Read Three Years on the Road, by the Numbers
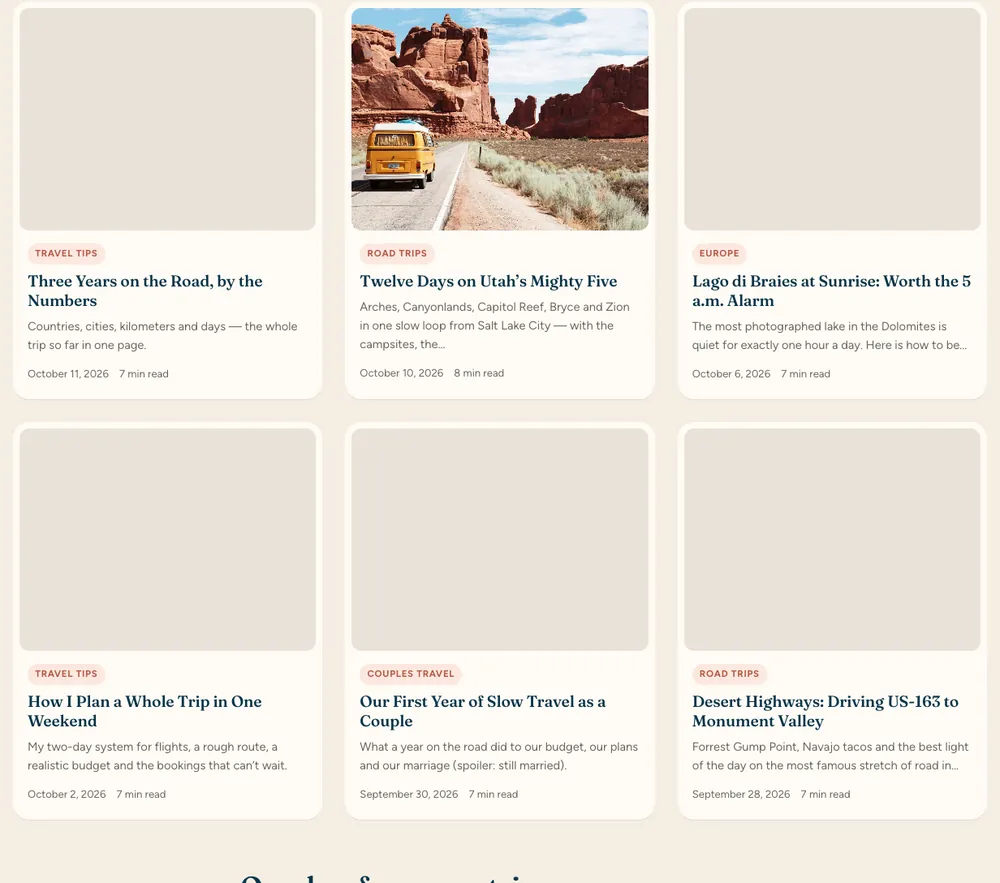The image size is (1000, 883). click(x=145, y=291)
